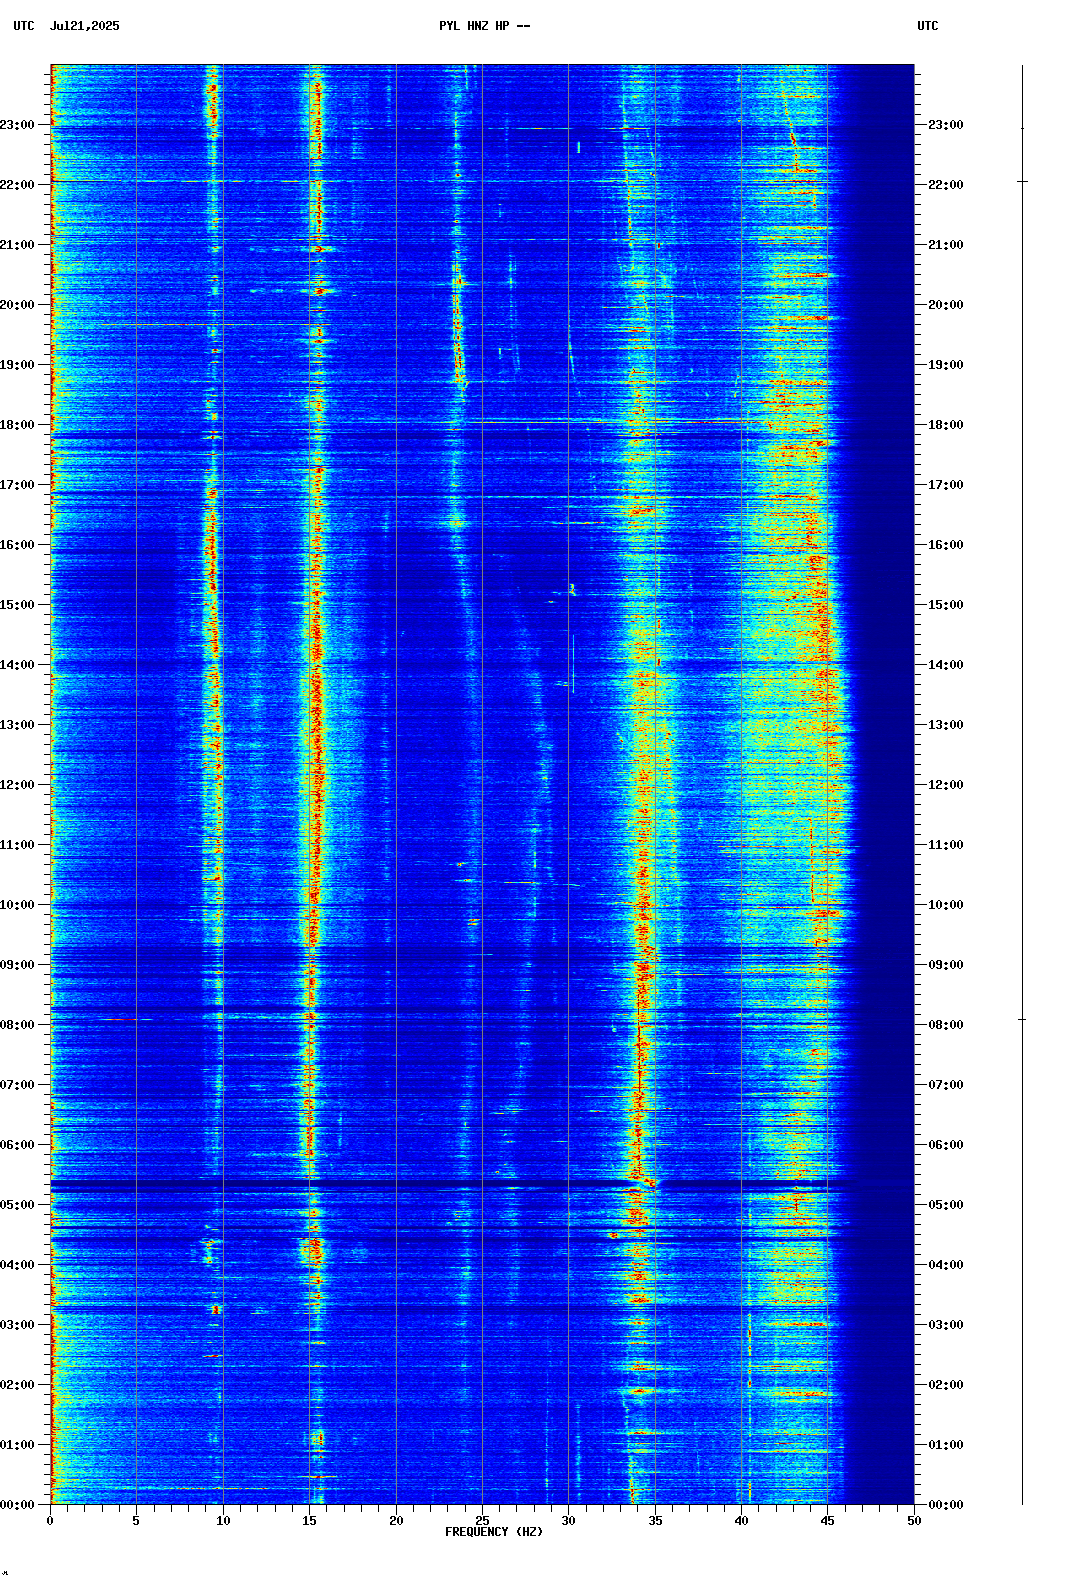Select the 40 Hz frequency tick label
This screenshot has height=1584, width=1066.
click(741, 1521)
